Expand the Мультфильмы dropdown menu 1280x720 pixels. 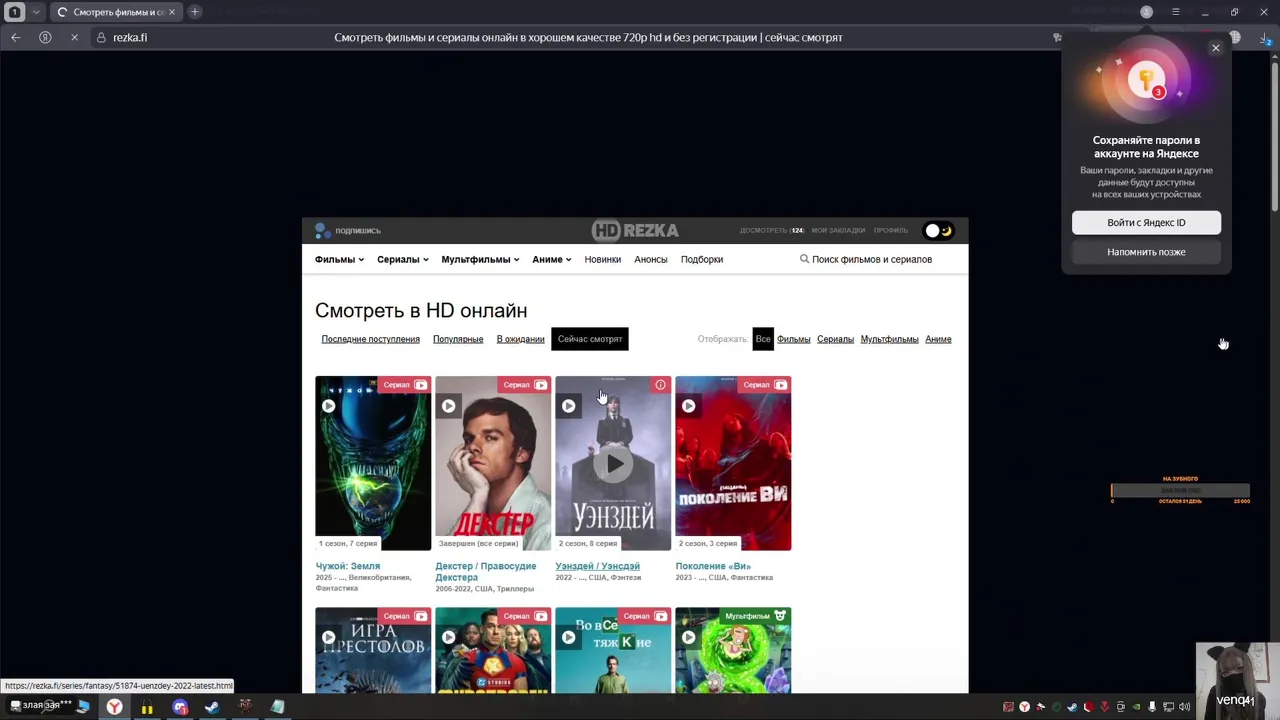(x=480, y=259)
